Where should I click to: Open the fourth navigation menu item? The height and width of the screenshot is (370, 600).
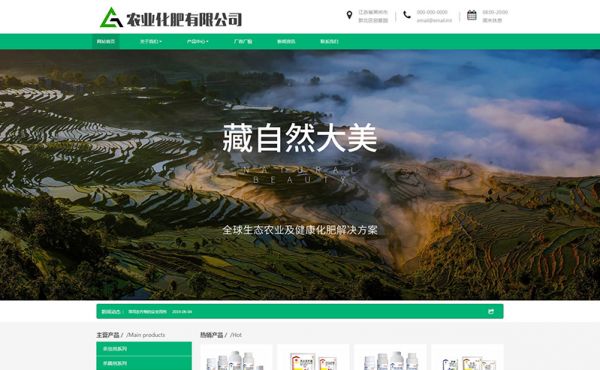243,41
